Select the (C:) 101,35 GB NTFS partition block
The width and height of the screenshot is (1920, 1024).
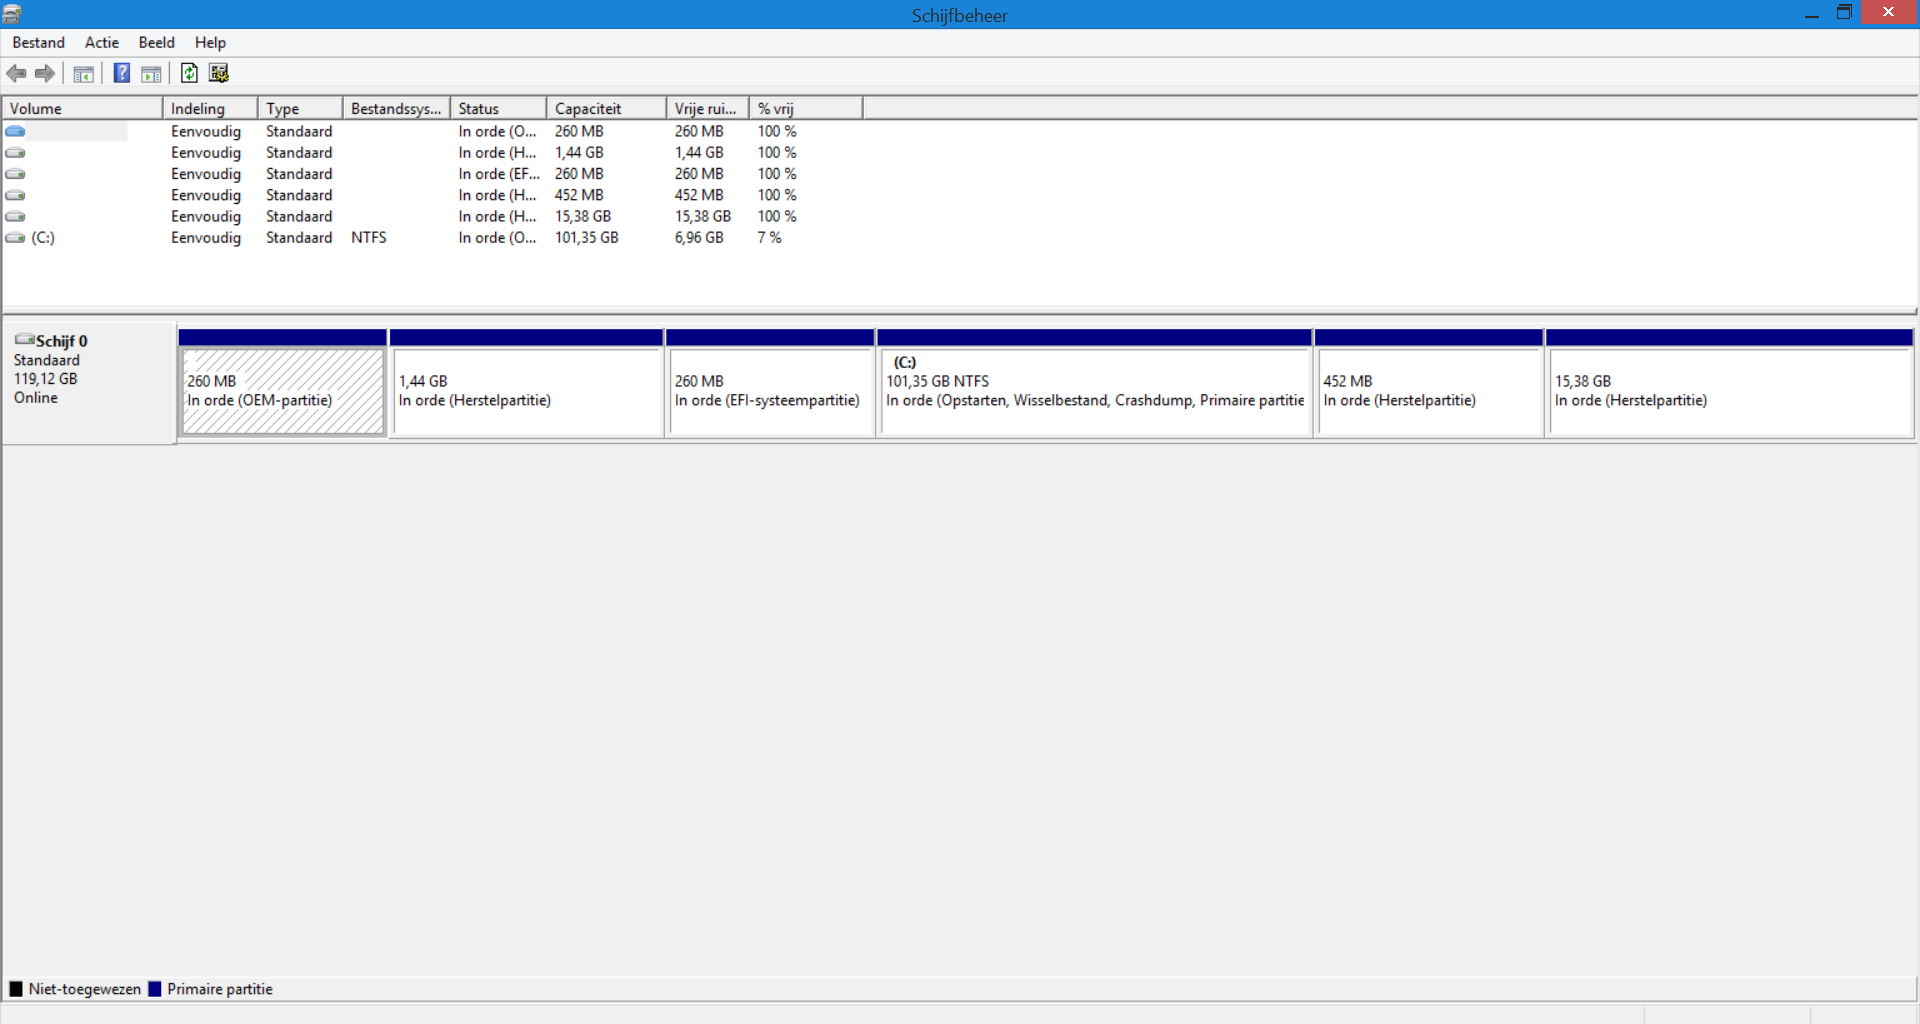coord(1095,390)
